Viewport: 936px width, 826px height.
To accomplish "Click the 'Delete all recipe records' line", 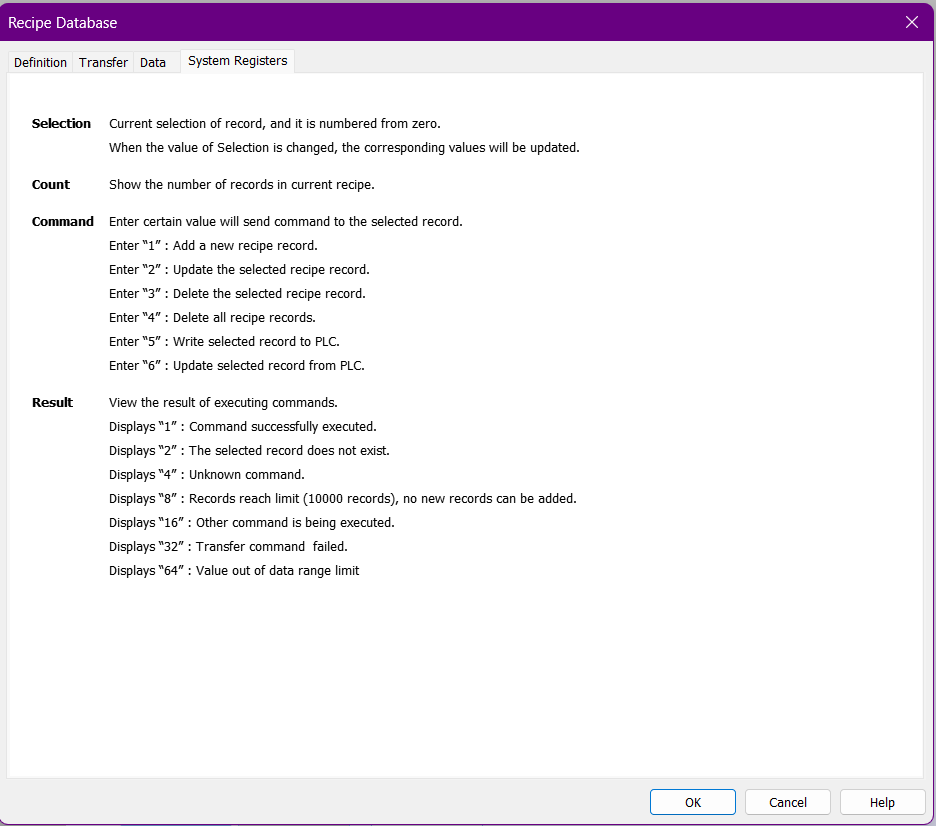I will pyautogui.click(x=212, y=318).
